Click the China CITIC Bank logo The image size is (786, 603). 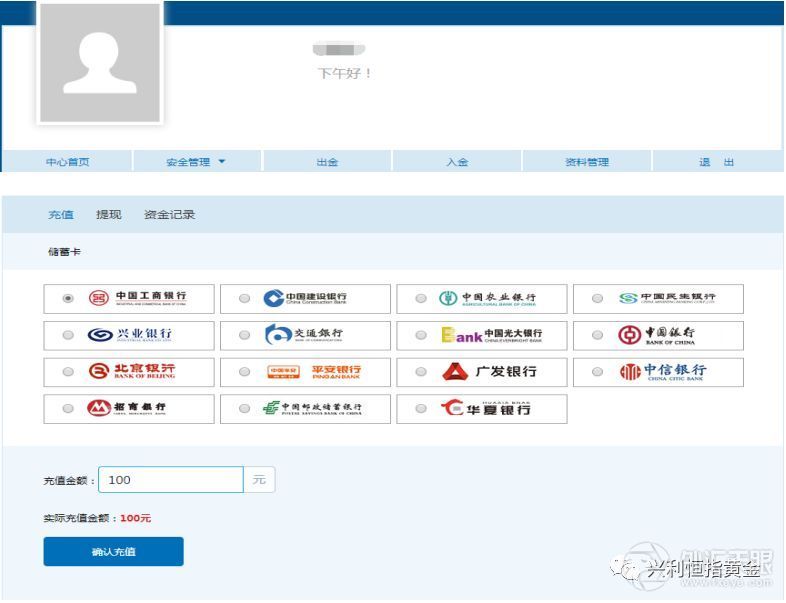coord(663,372)
